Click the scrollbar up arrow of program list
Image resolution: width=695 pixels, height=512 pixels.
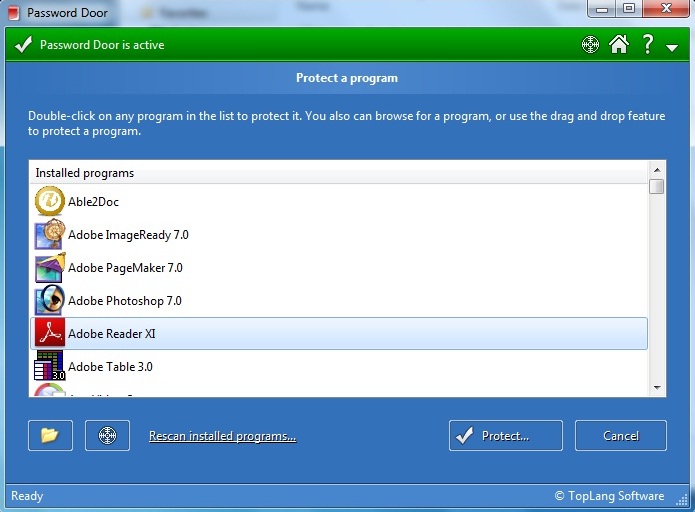click(x=657, y=170)
